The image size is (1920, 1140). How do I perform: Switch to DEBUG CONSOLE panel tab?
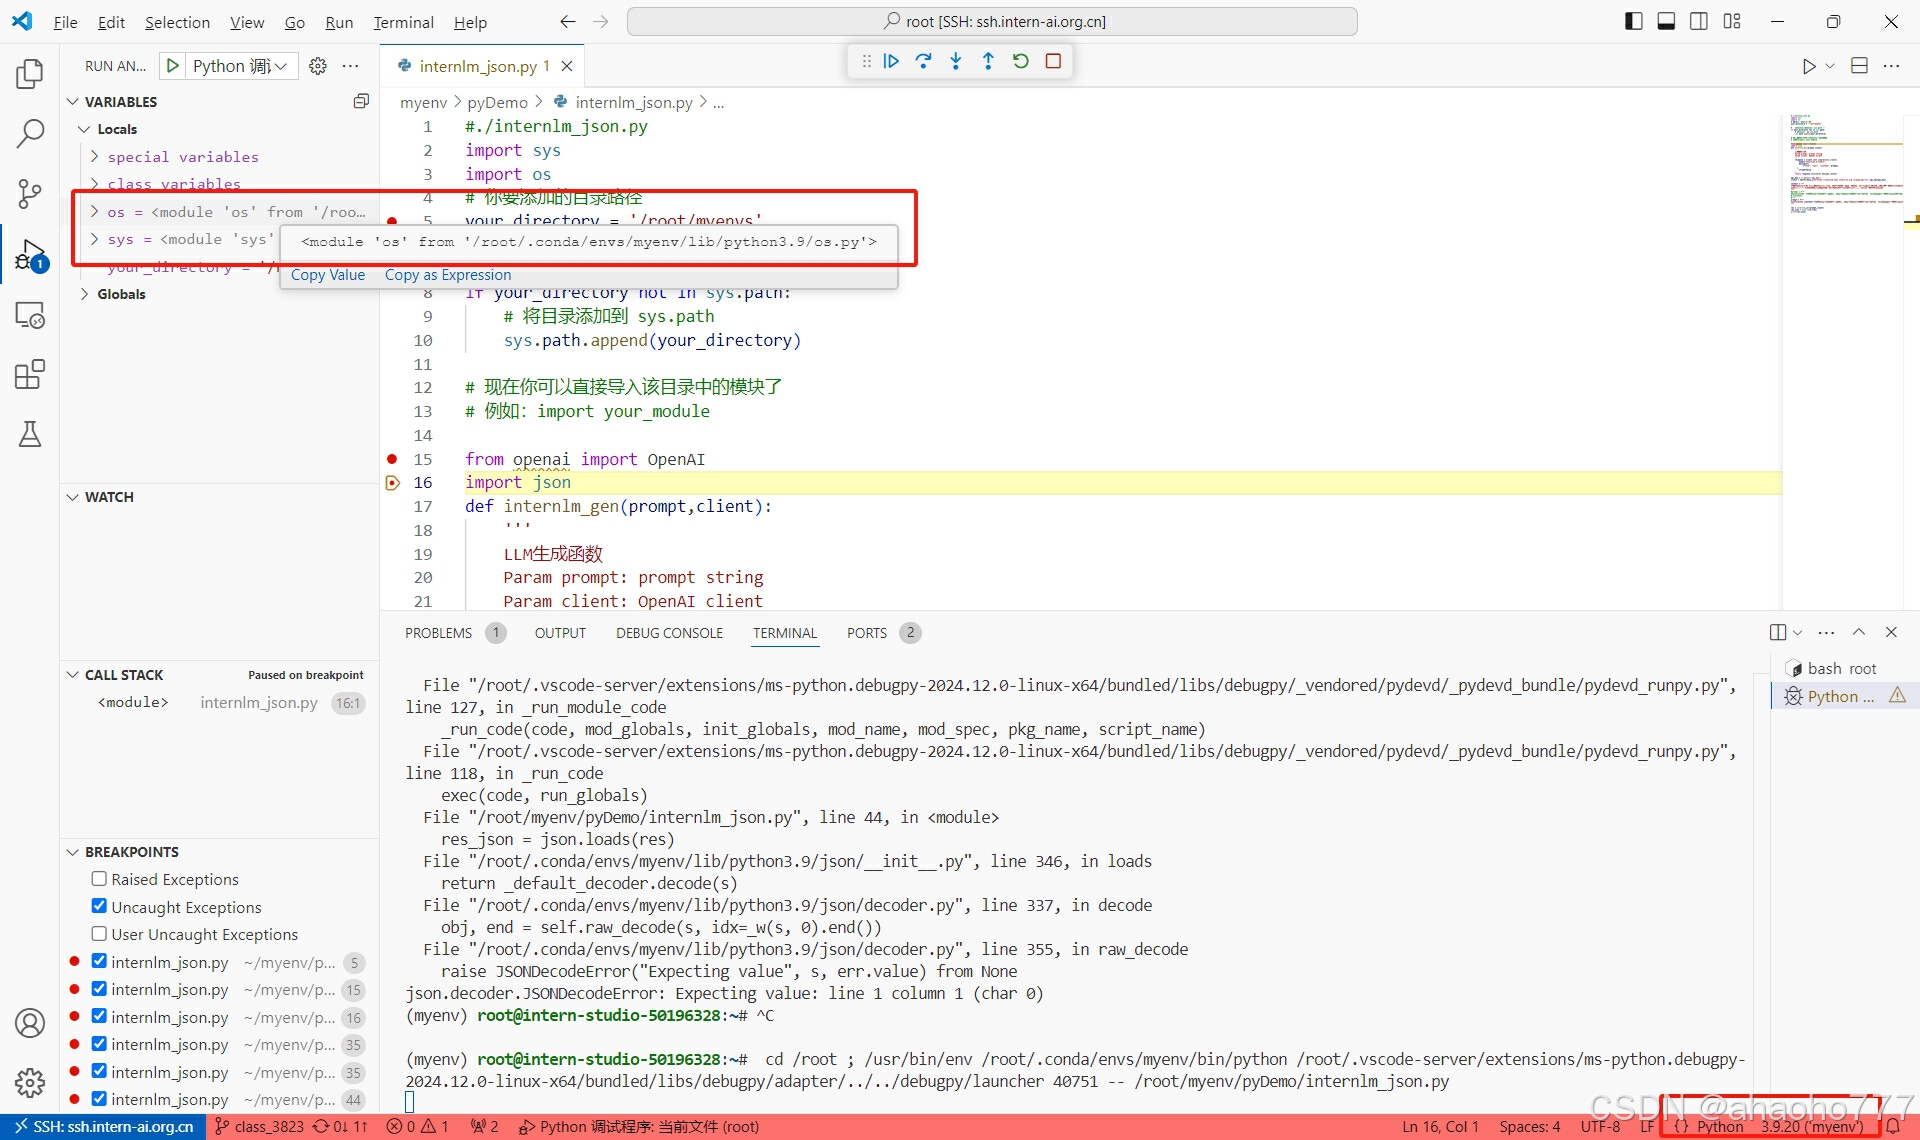(x=669, y=633)
